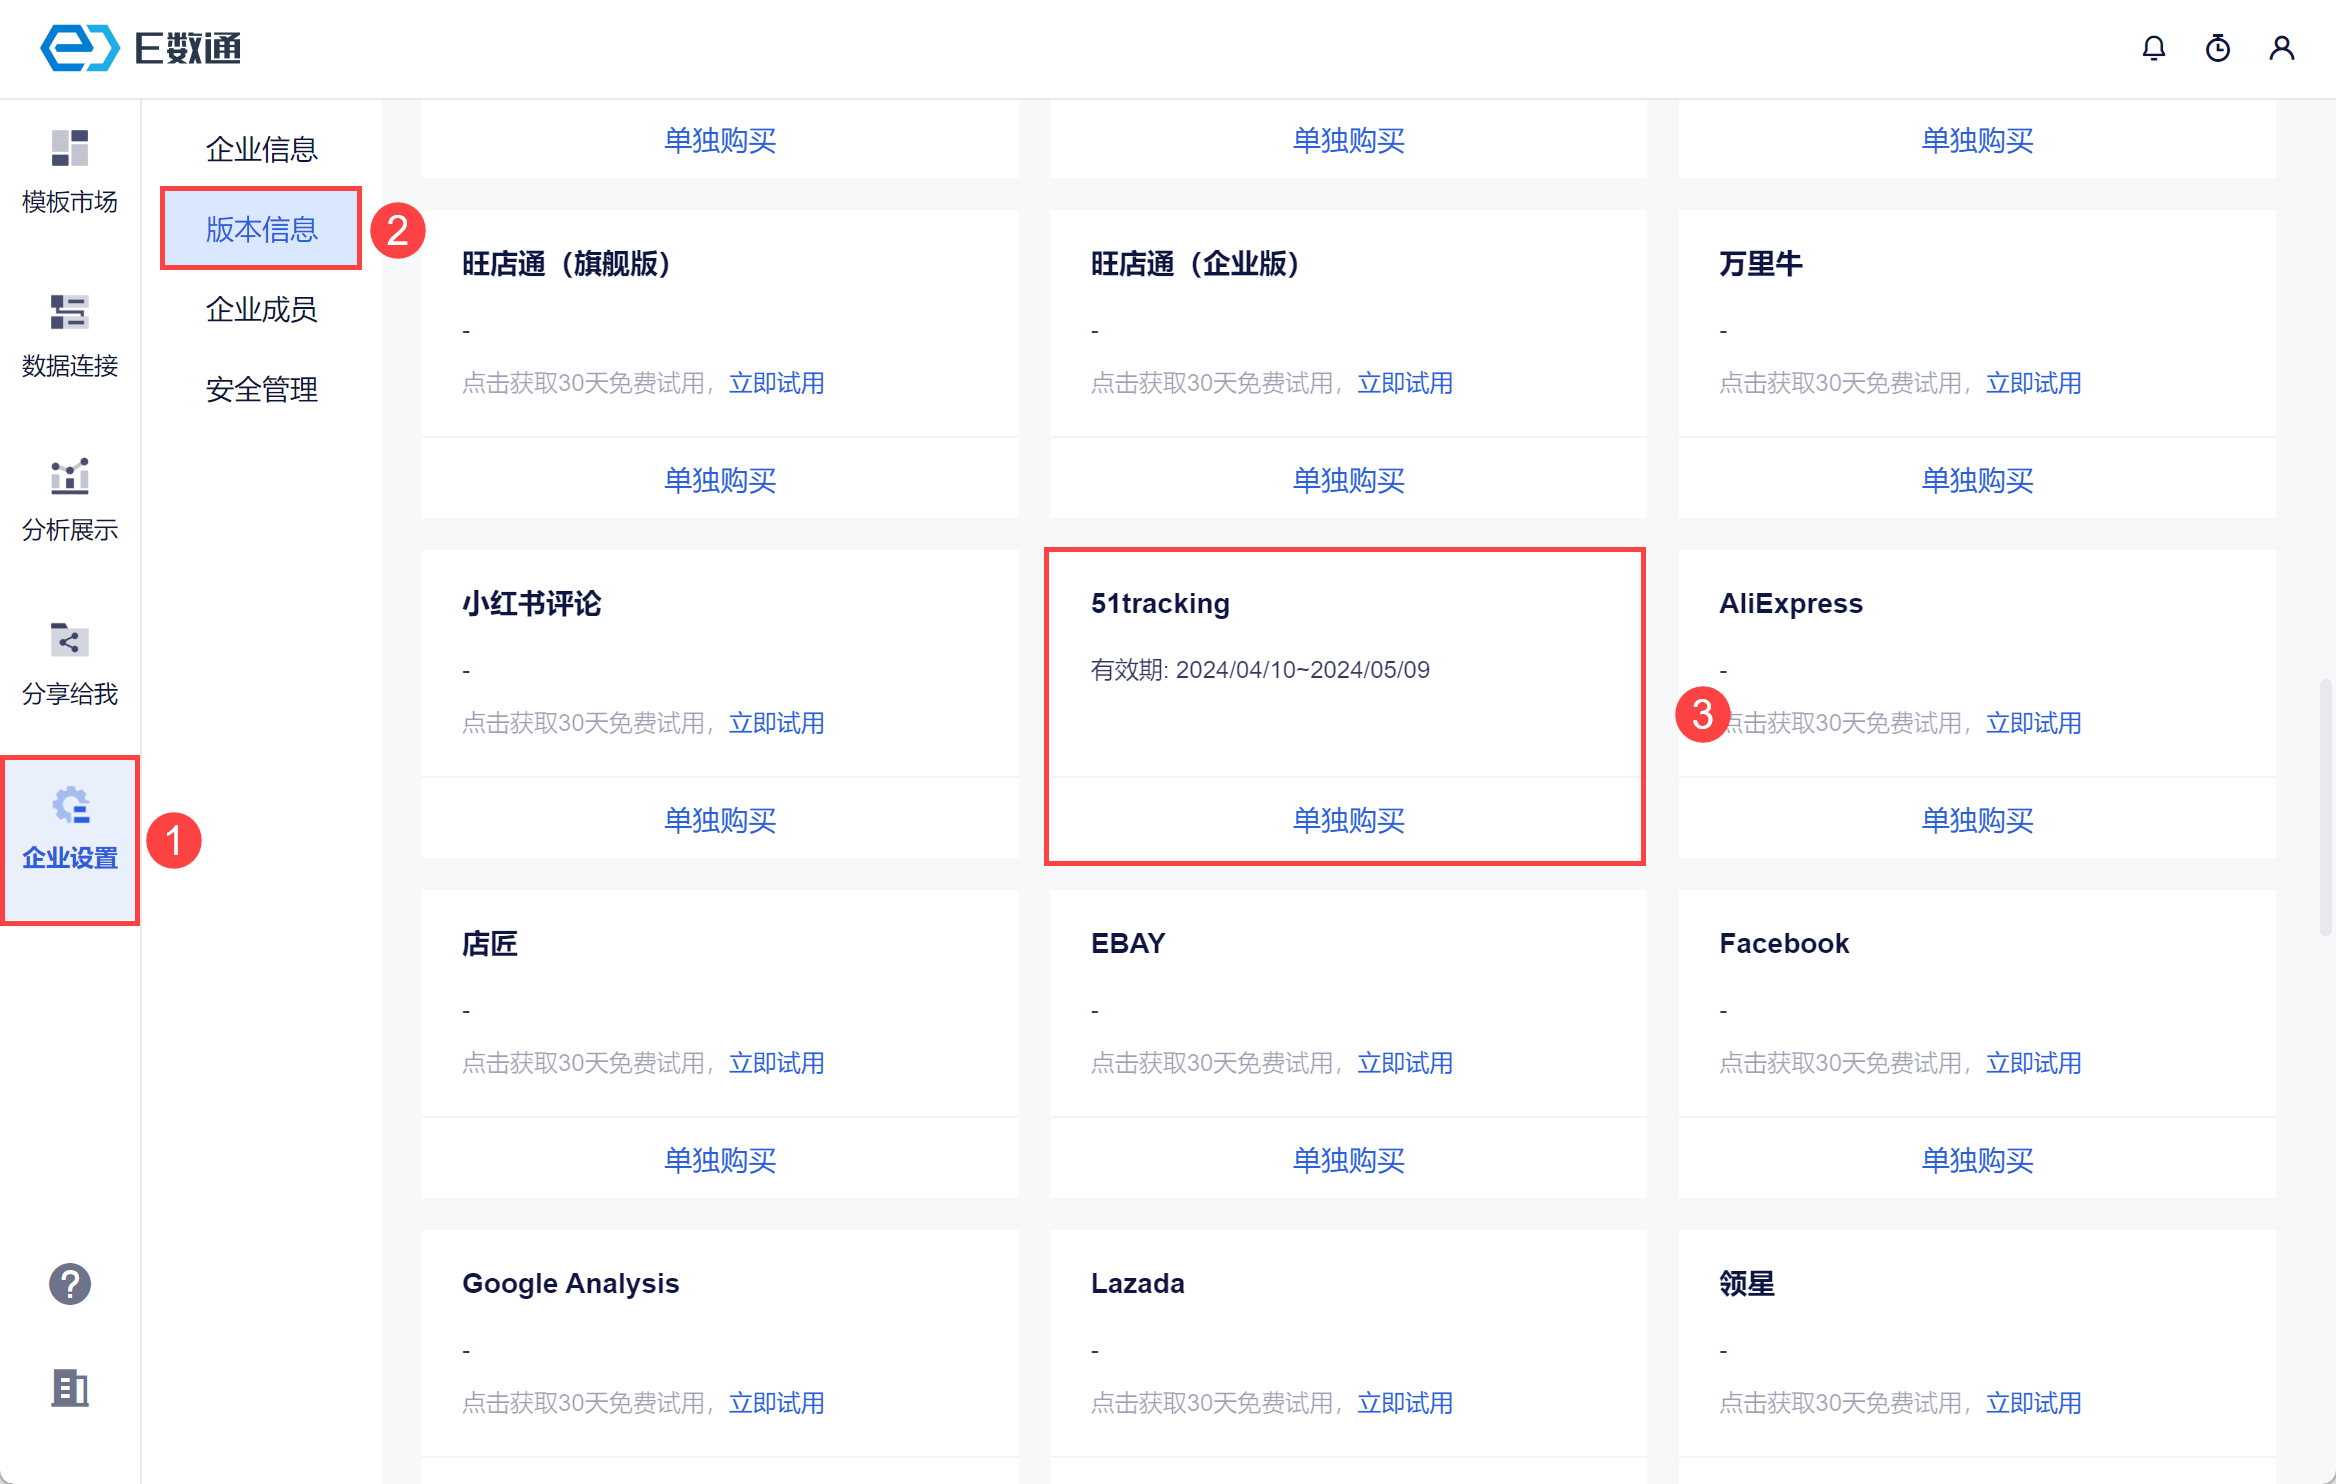Select the highlighted 版本信息 menu item
Image resolution: width=2336 pixels, height=1484 pixels.
(261, 229)
